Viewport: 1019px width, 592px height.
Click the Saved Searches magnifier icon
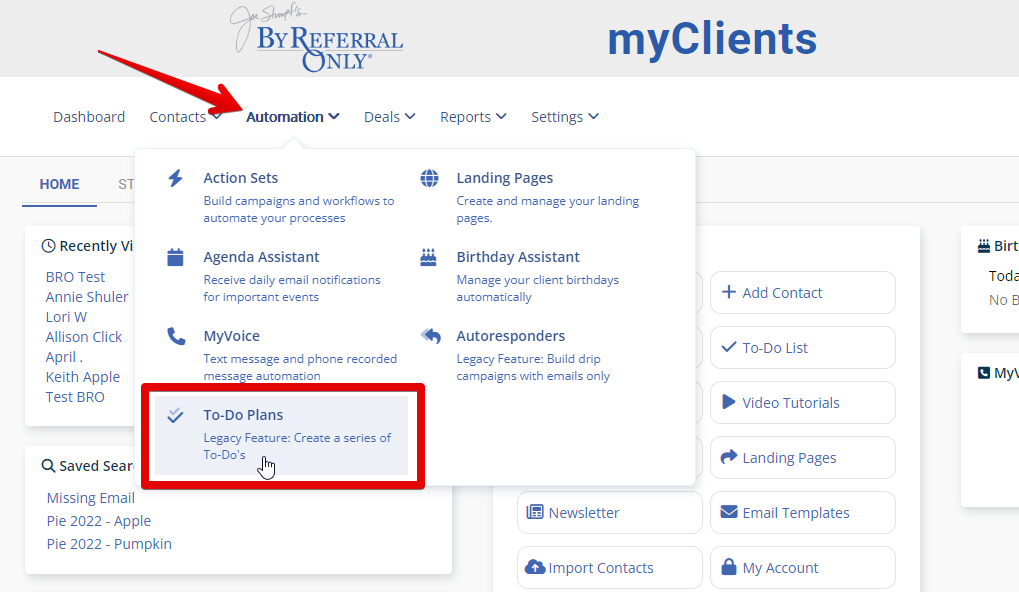pyautogui.click(x=48, y=466)
